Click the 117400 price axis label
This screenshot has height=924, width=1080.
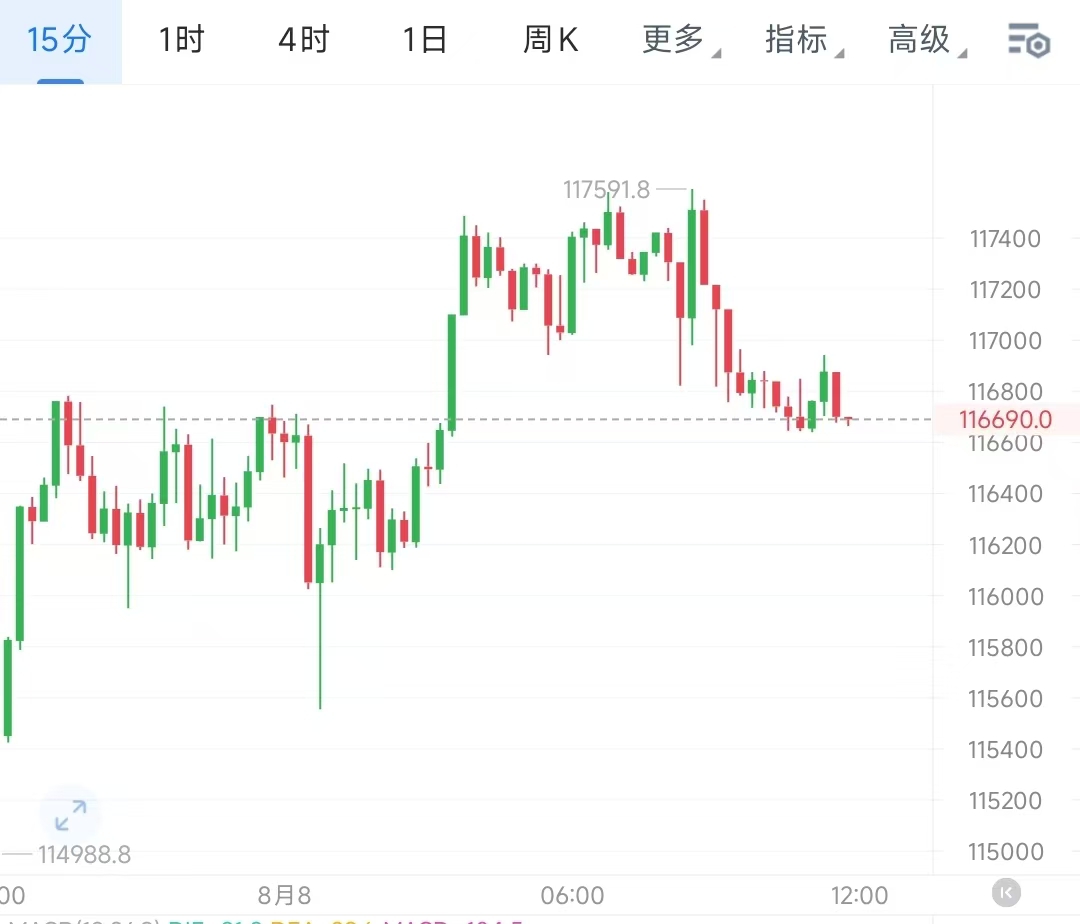(x=1004, y=239)
